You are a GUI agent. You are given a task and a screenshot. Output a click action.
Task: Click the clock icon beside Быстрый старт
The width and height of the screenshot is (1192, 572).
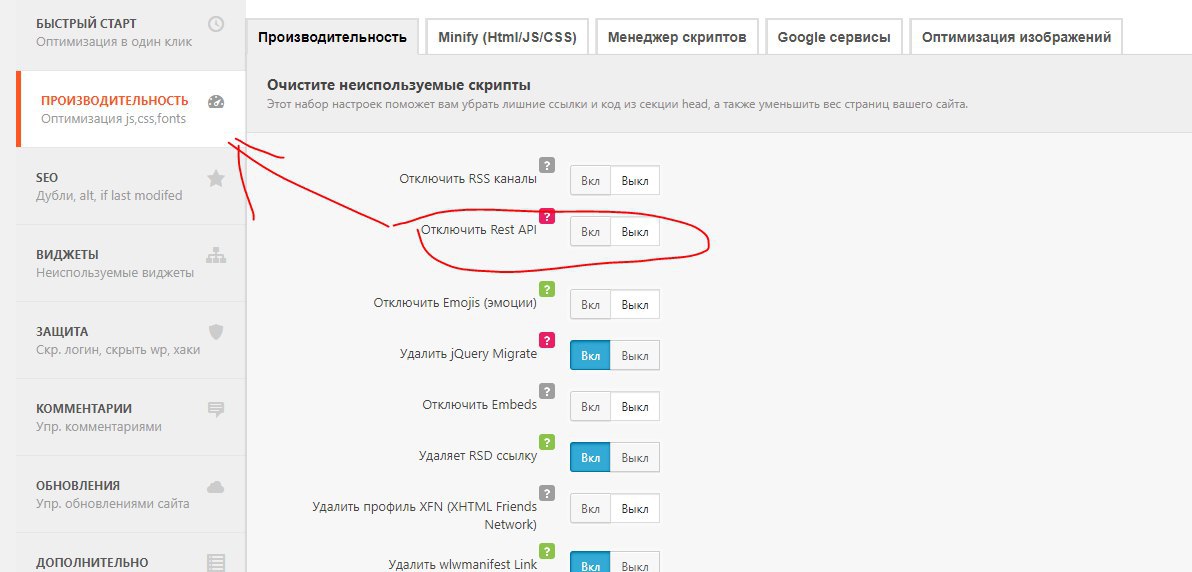(x=216, y=24)
